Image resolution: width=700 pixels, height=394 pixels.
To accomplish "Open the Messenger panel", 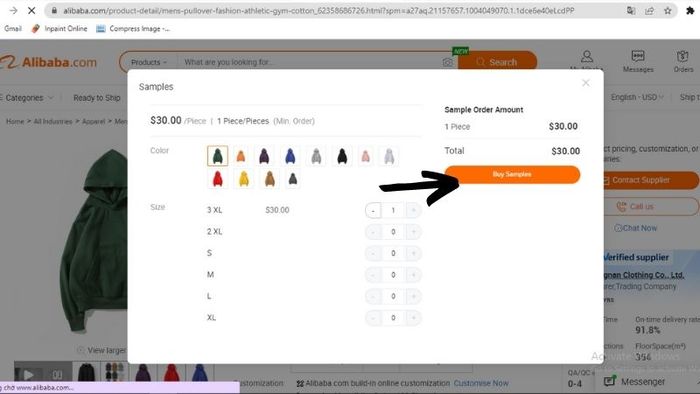I will pos(634,382).
